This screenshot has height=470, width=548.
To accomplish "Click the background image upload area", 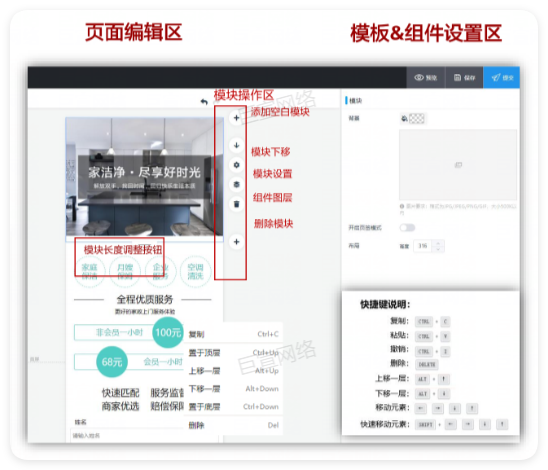I will click(458, 165).
